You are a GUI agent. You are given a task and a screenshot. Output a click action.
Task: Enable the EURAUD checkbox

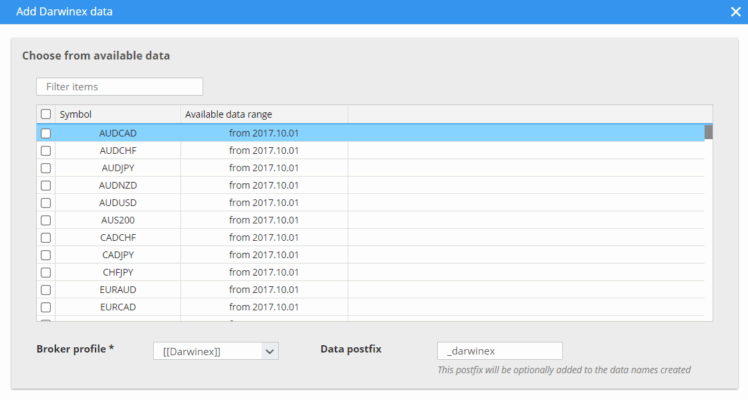tap(45, 289)
